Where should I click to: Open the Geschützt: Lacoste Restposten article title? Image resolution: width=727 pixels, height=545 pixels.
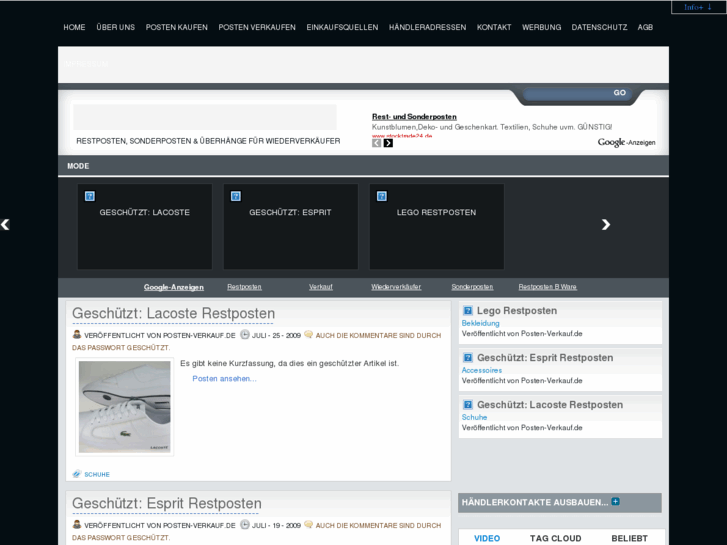click(173, 313)
